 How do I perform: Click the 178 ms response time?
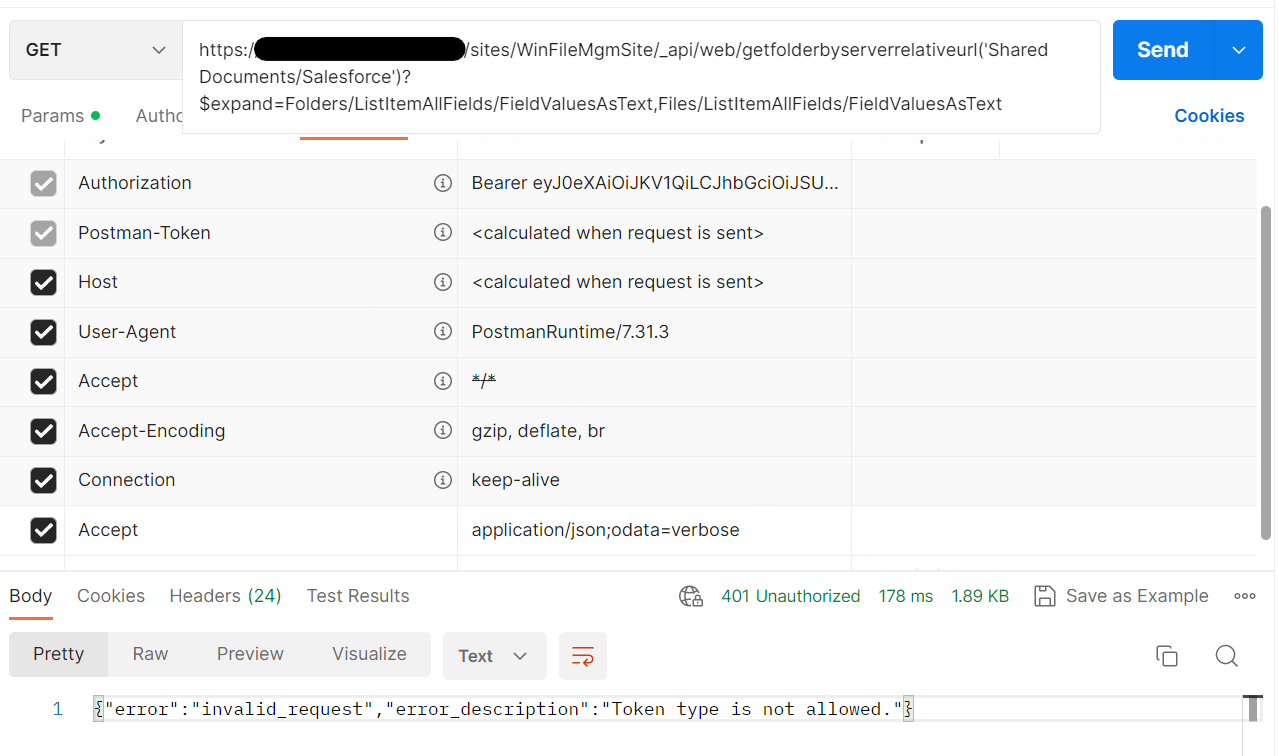pyautogui.click(x=906, y=596)
